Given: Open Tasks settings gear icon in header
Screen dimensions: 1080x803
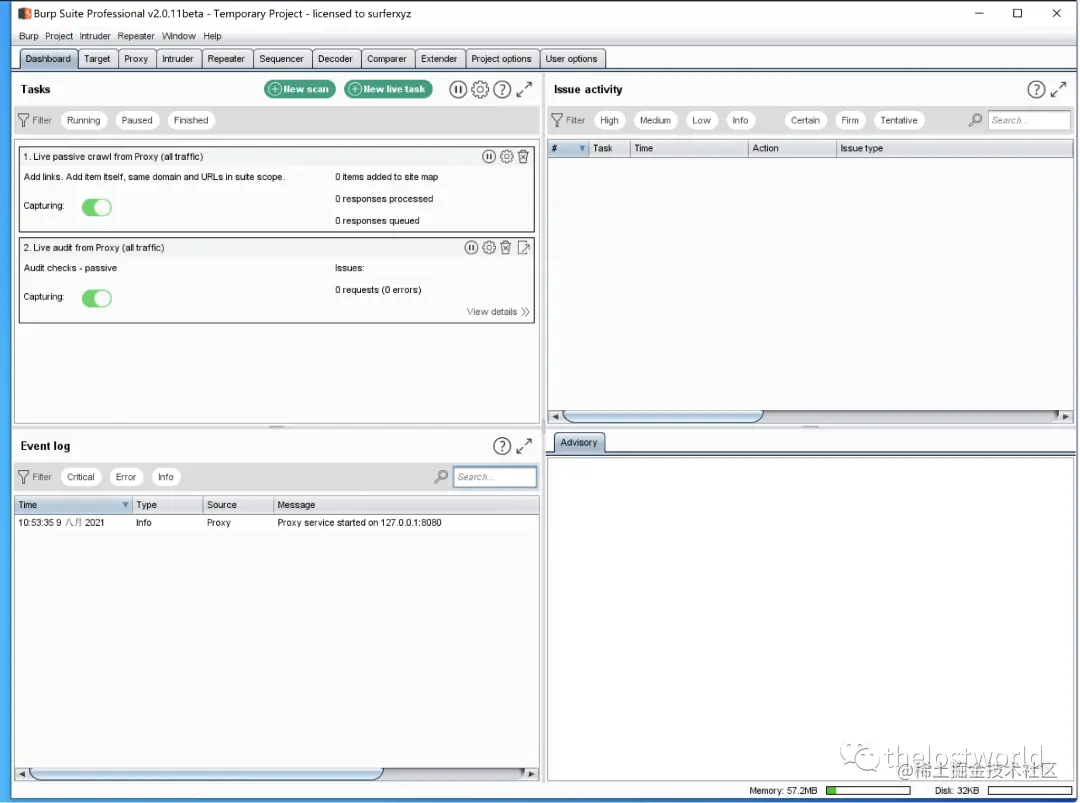Looking at the screenshot, I should 480,90.
